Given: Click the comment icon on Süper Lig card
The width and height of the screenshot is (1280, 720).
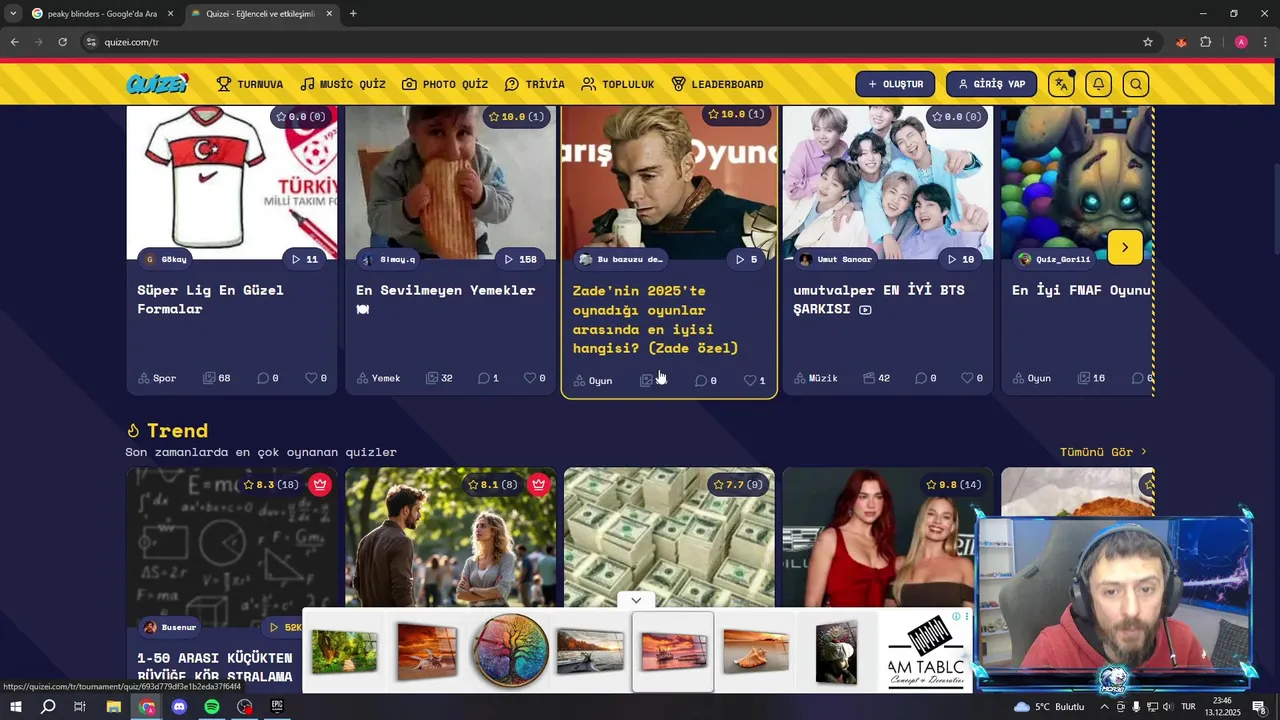Looking at the screenshot, I should coord(263,378).
